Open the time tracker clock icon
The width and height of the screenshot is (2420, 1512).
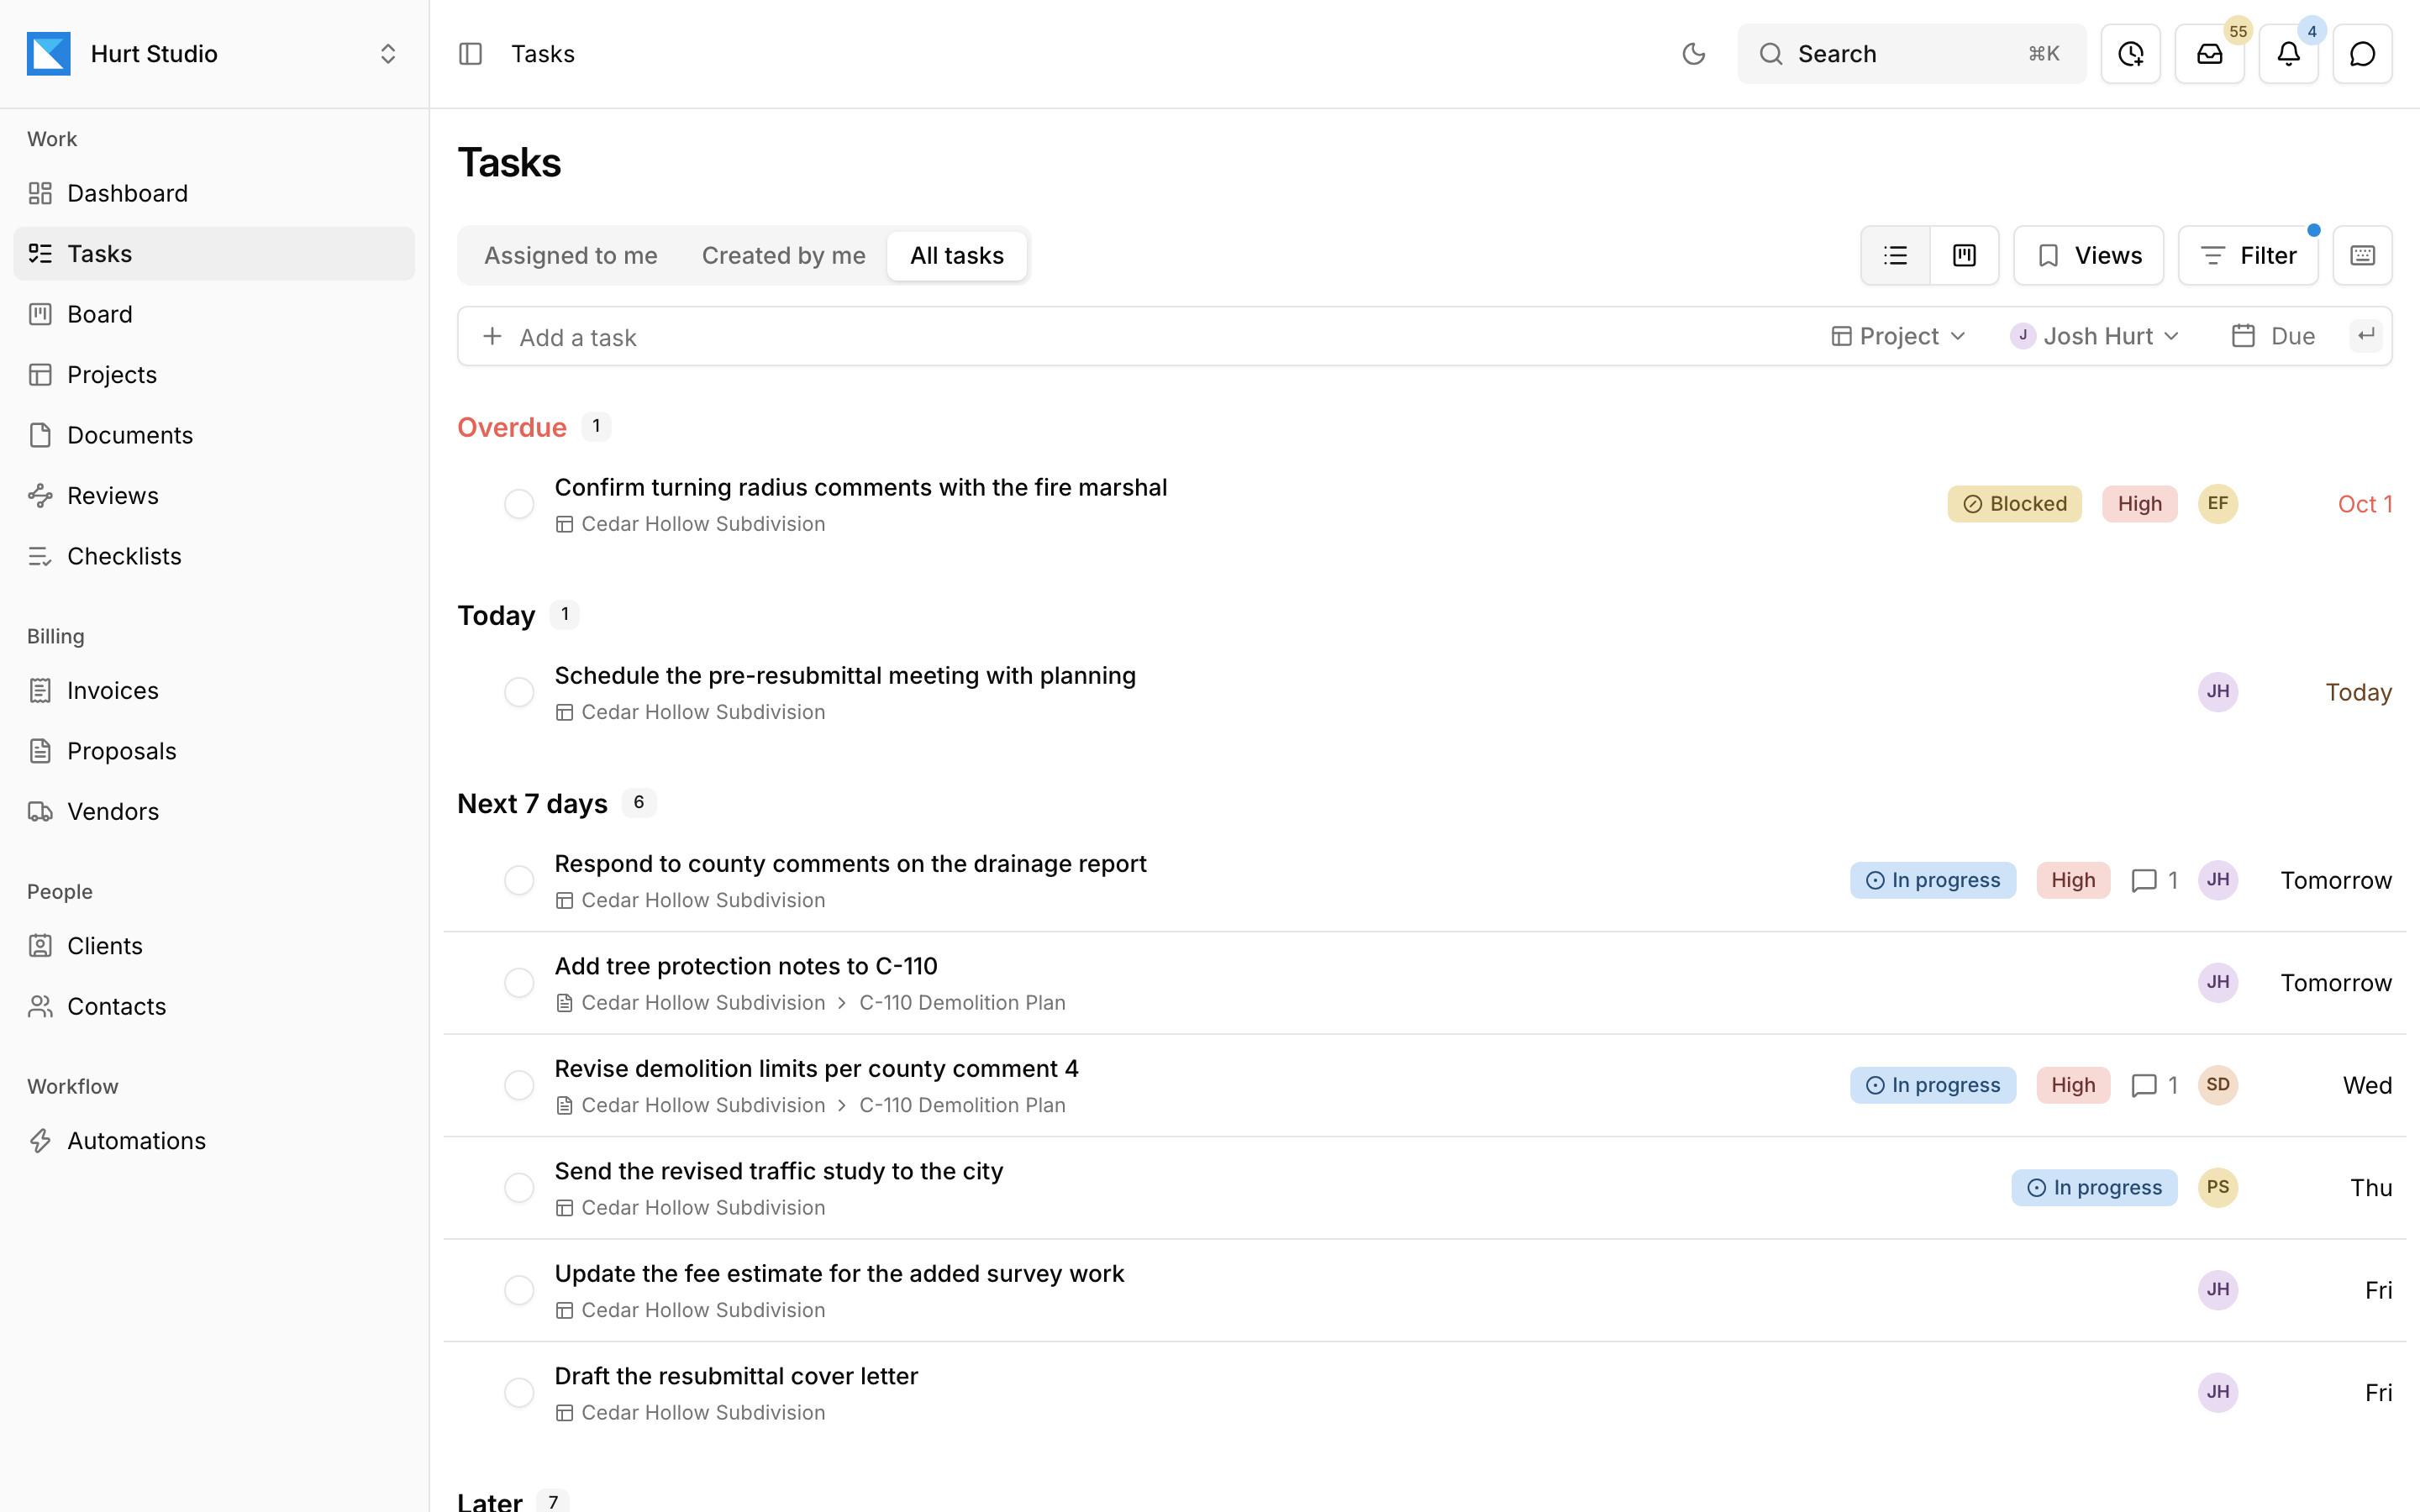pos(2130,54)
